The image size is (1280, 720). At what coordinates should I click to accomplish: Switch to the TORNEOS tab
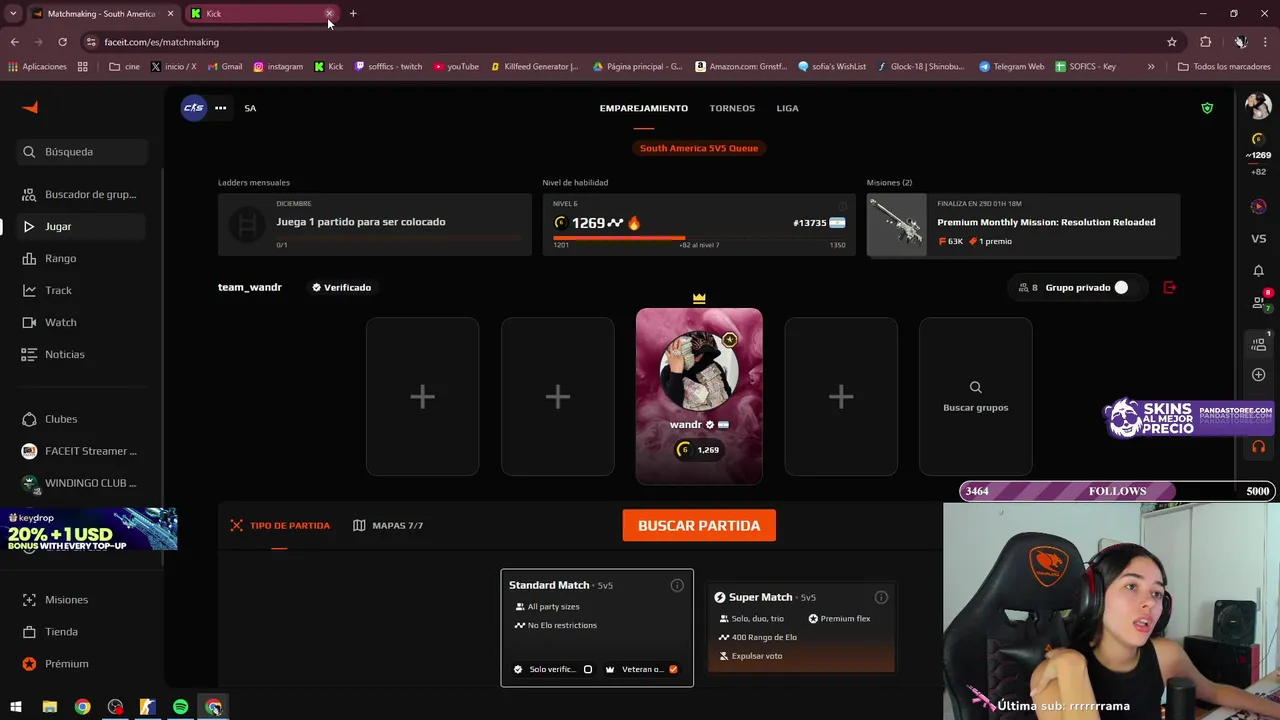click(732, 108)
